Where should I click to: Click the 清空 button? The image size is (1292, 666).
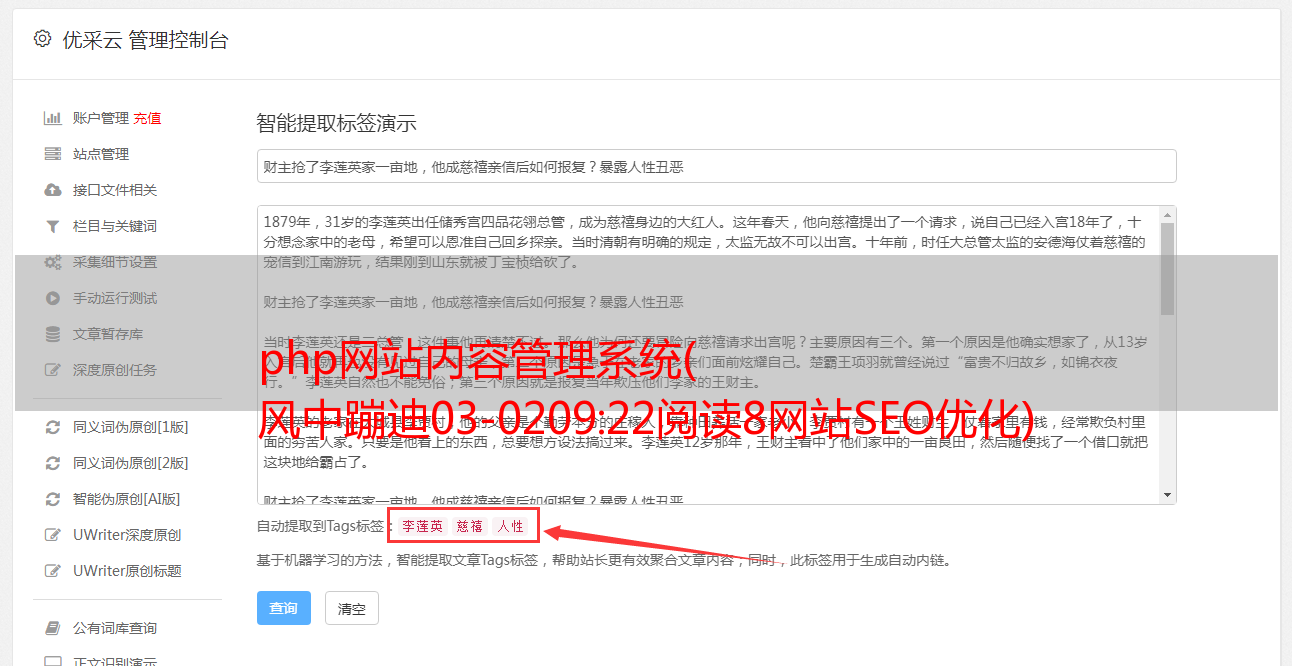point(352,608)
